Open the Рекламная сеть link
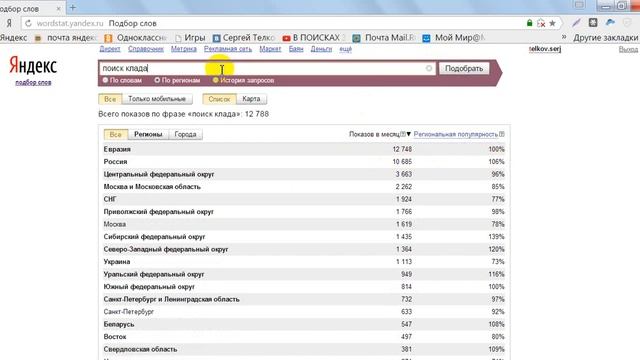Screen dimensions: 640x360 coord(228,49)
